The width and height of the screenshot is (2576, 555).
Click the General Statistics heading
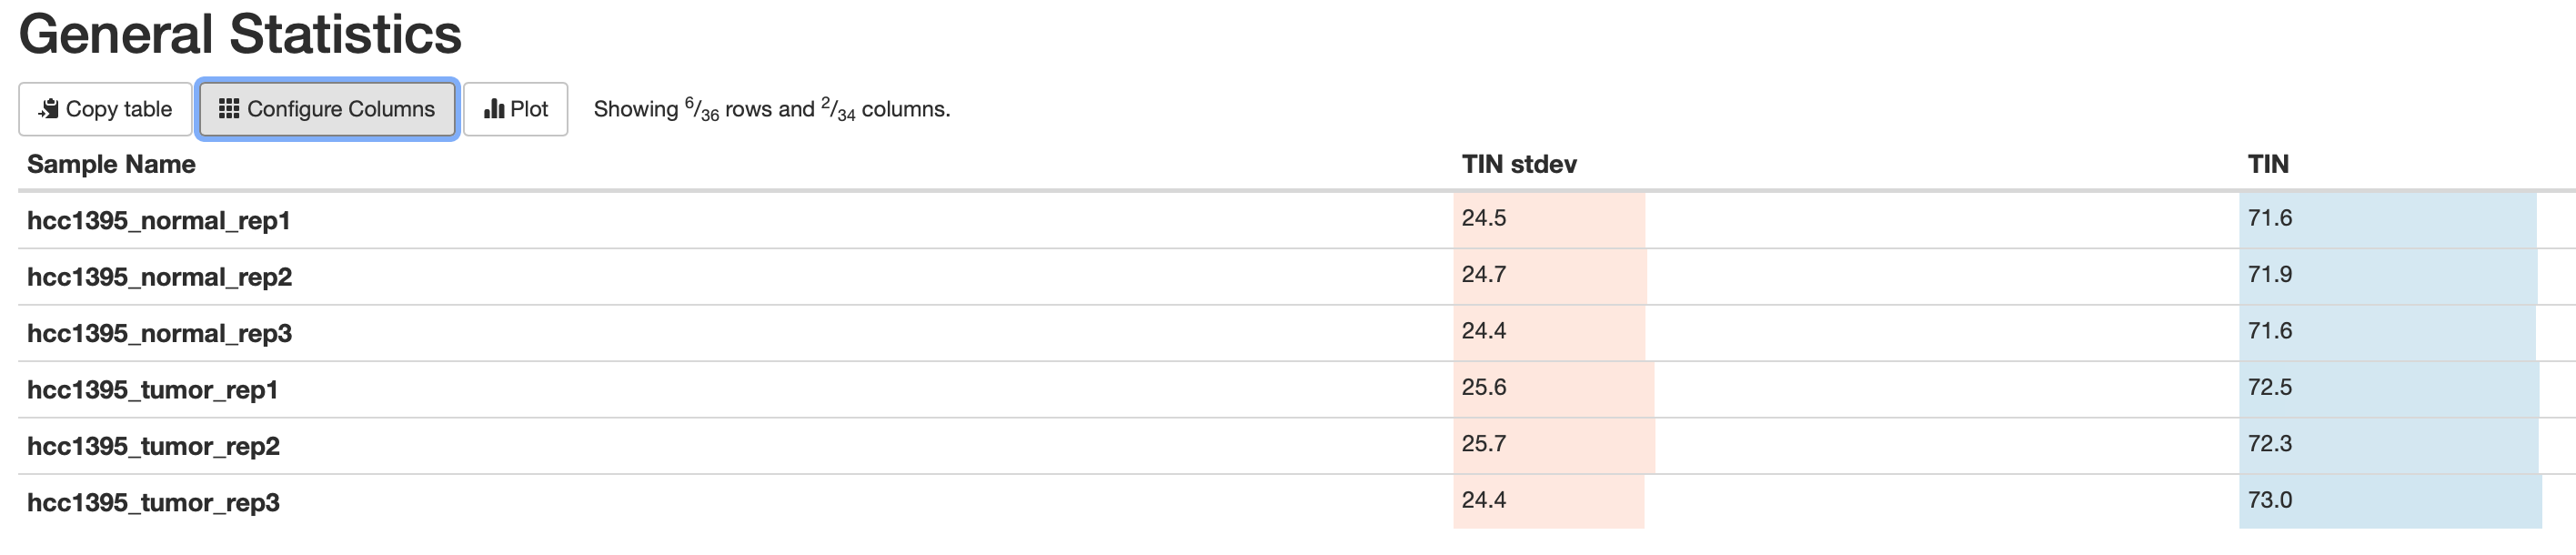pyautogui.click(x=240, y=34)
